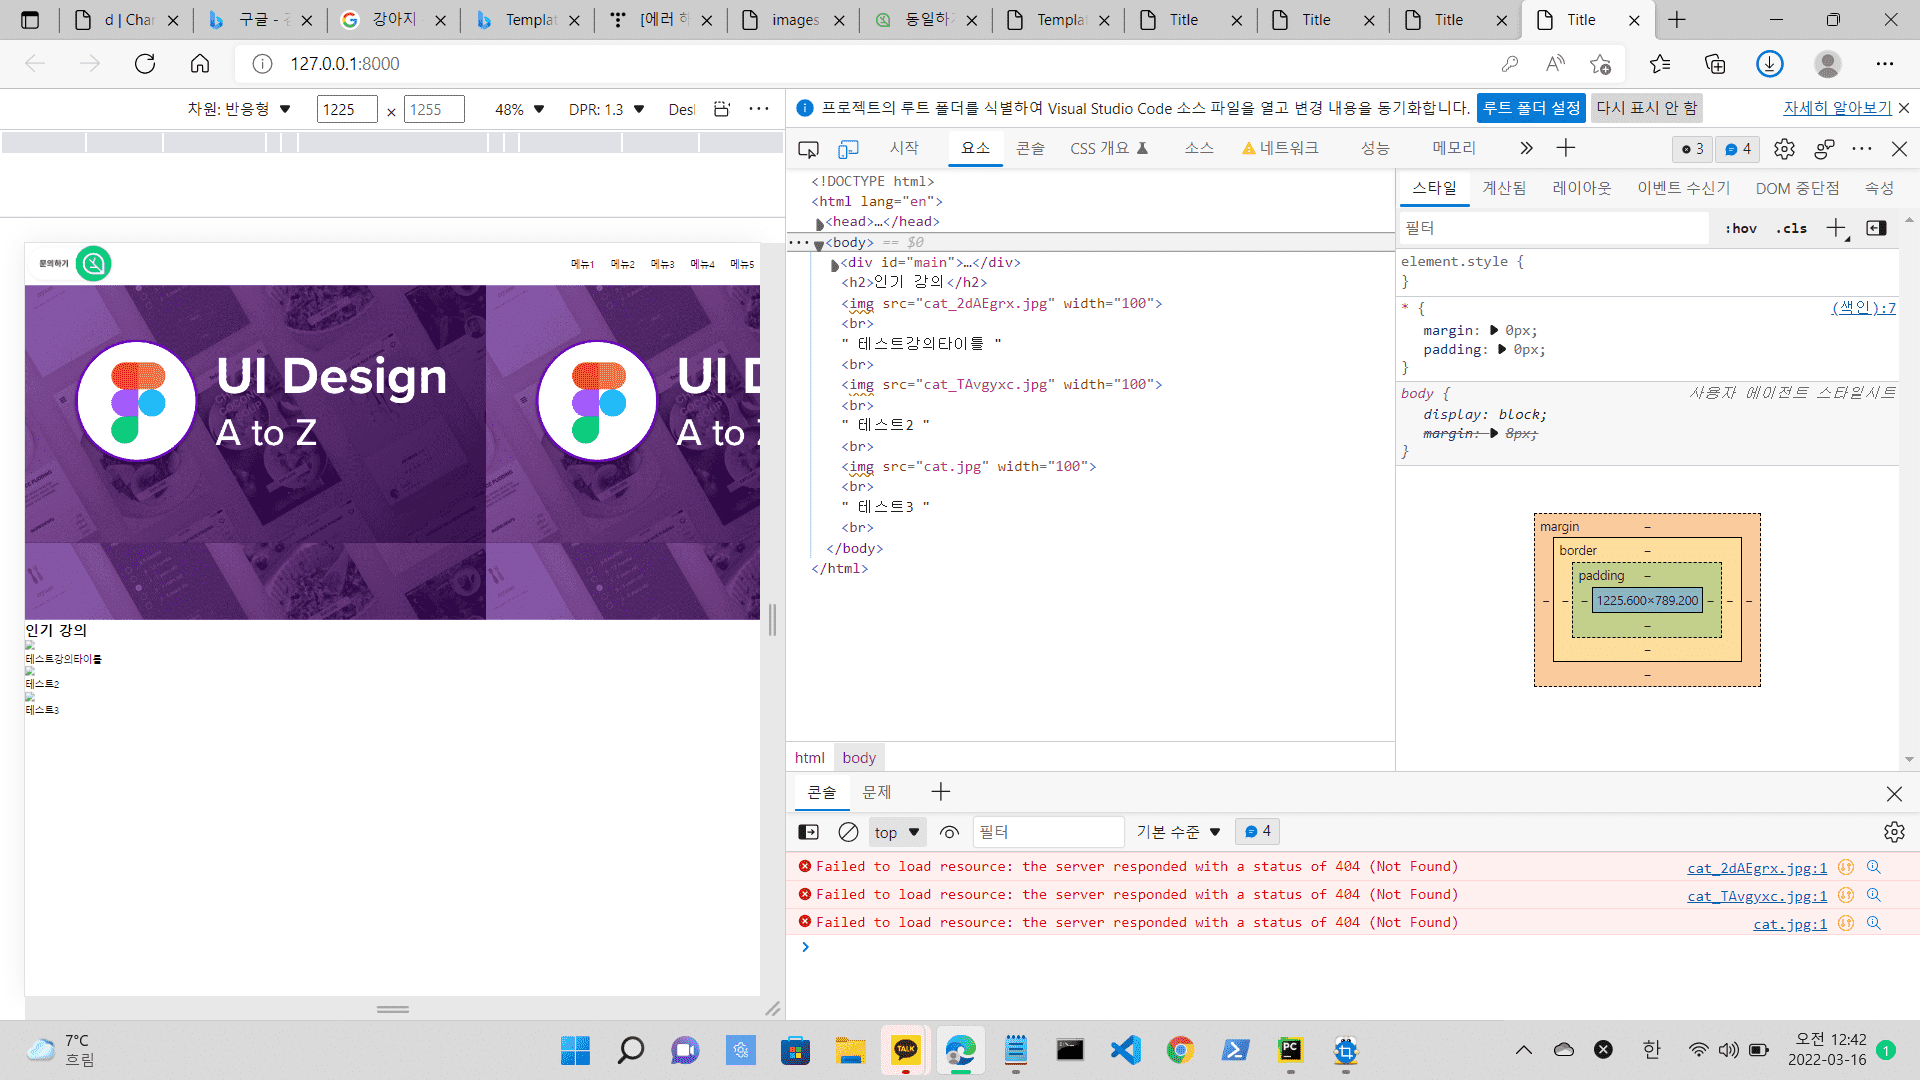Toggle device emulation mode icon
This screenshot has height=1080, width=1920.
pos(848,149)
